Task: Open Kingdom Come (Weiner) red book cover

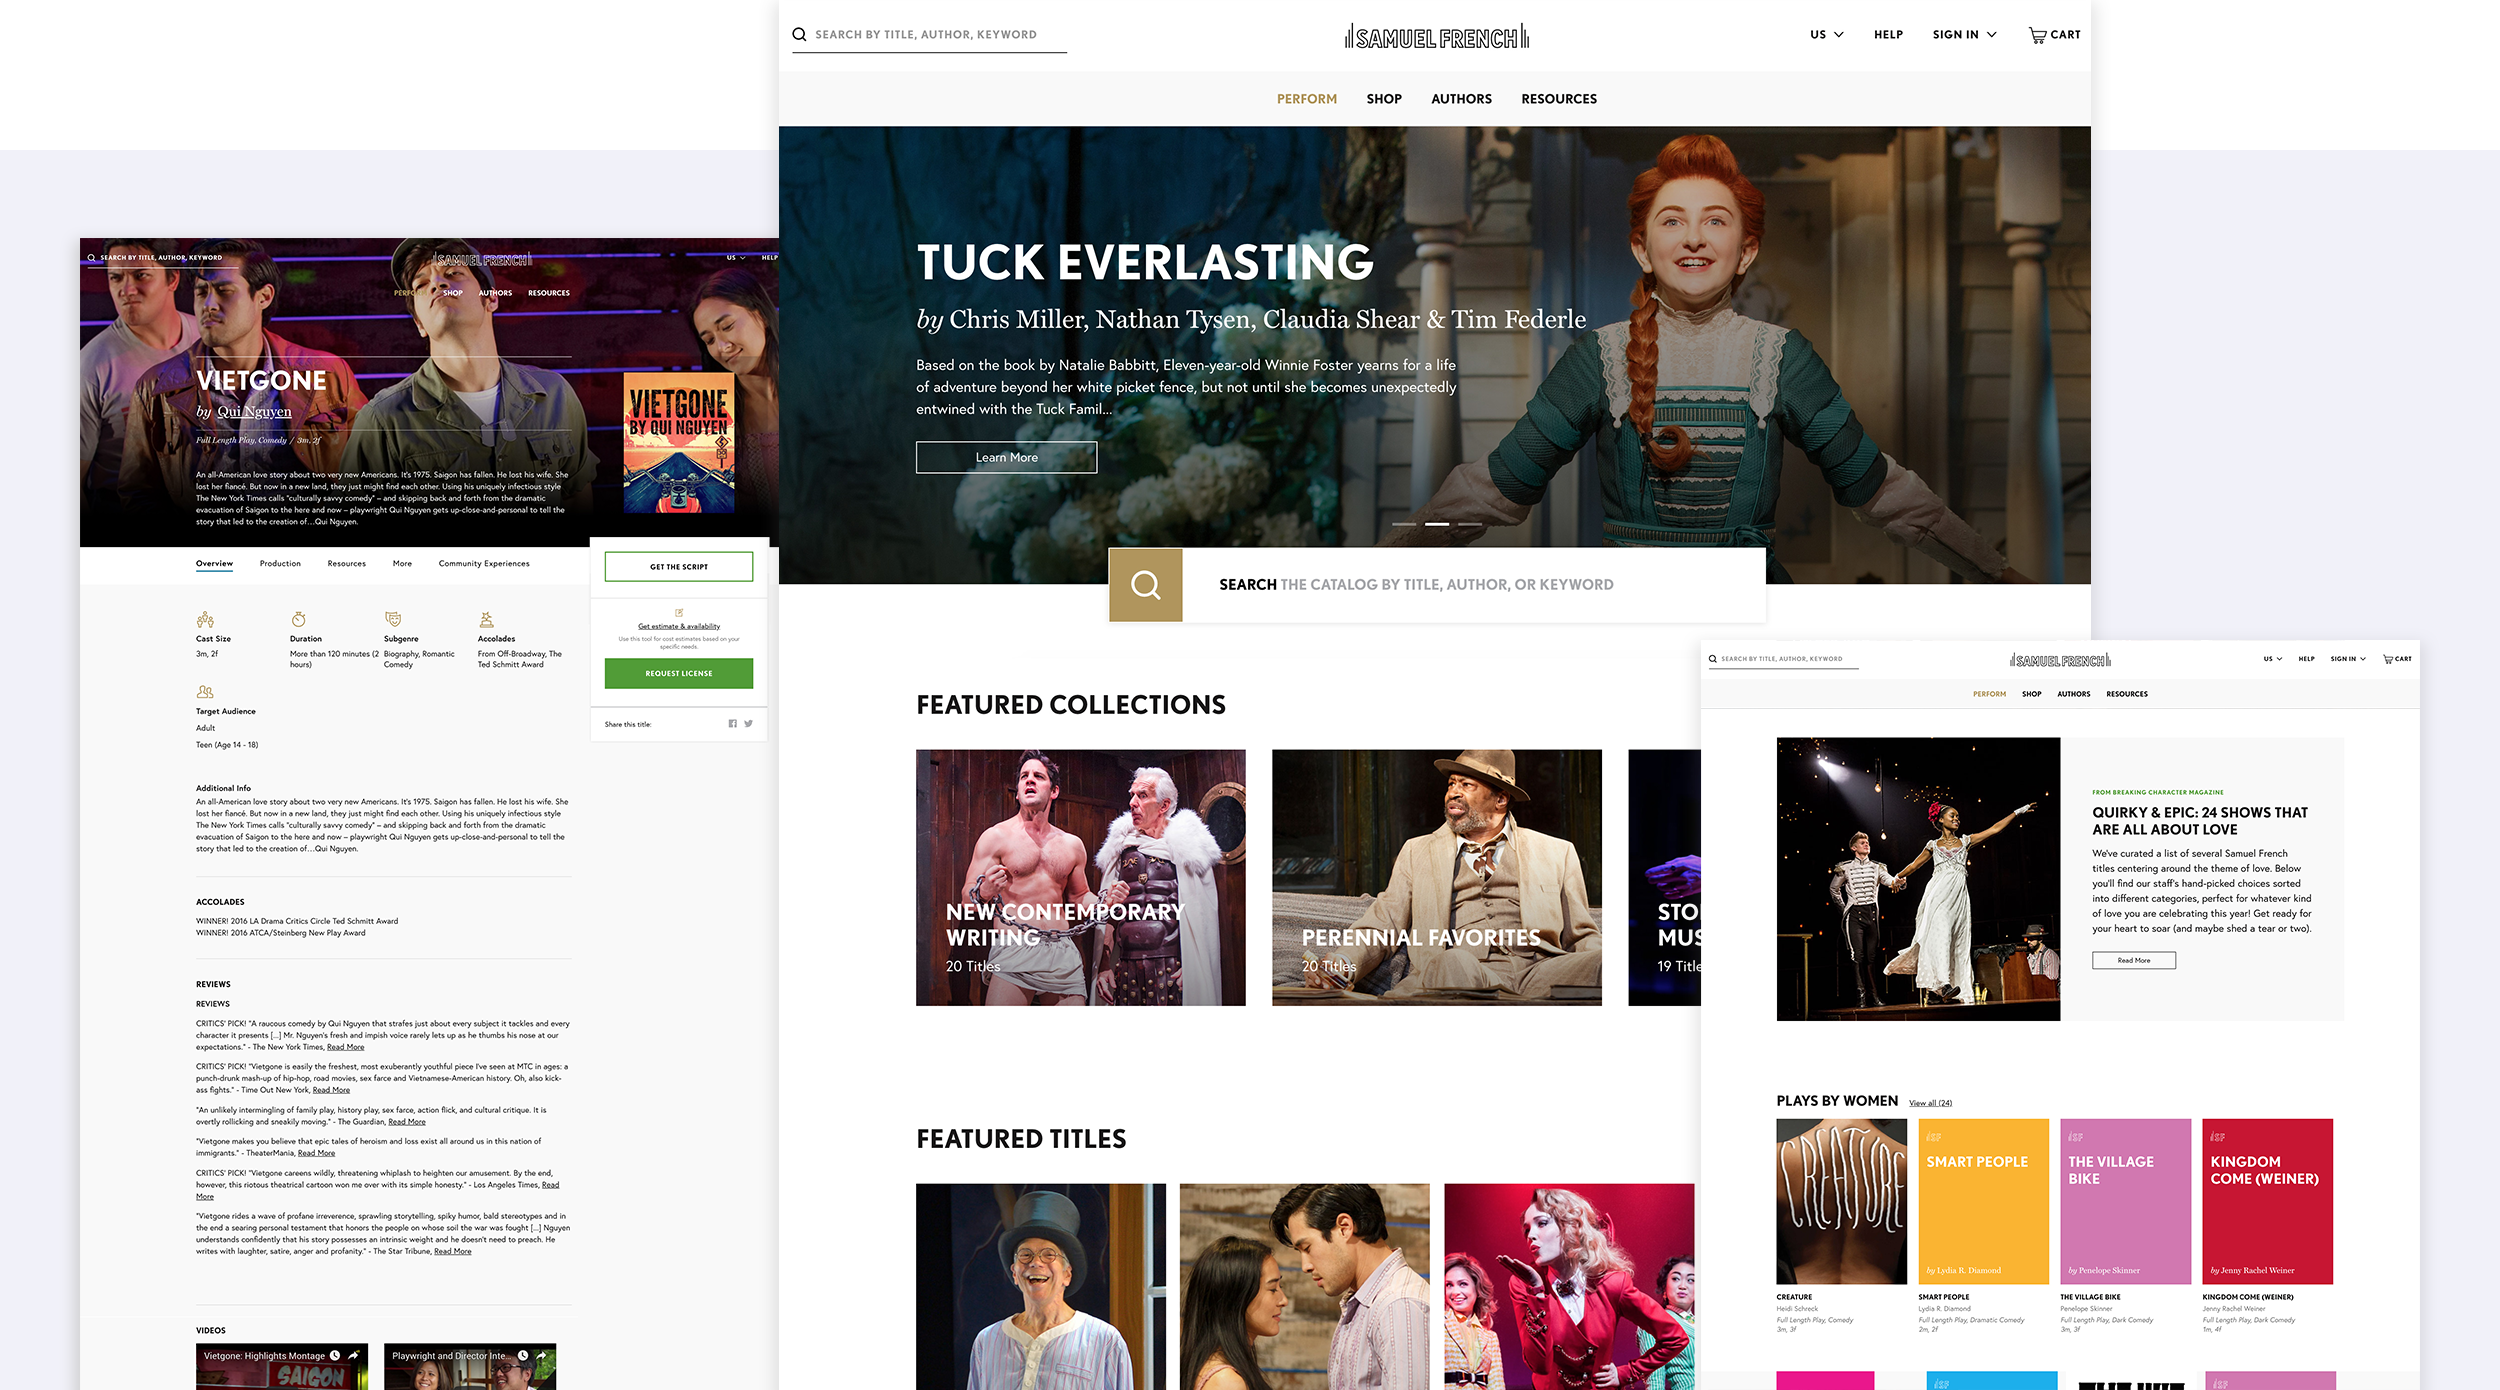Action: [2268, 1201]
